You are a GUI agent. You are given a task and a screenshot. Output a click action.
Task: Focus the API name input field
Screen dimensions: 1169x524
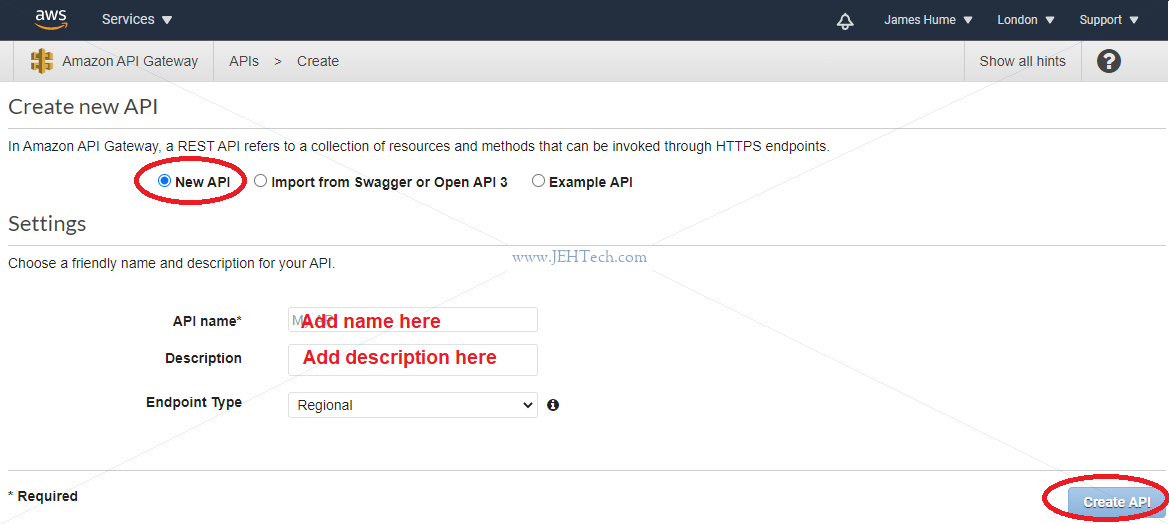[x=412, y=320]
